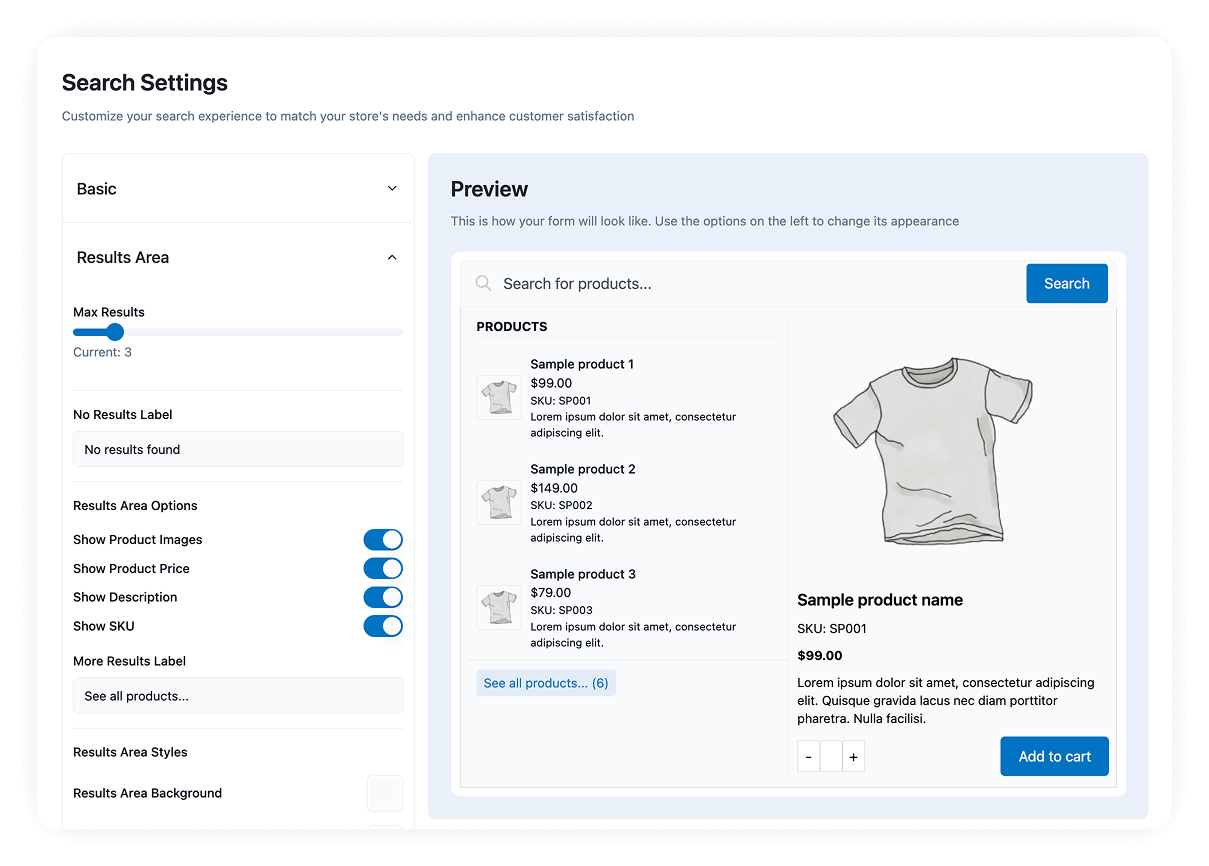Turn off Show Product Price toggle
This screenshot has height=866, width=1209.
[x=382, y=569]
